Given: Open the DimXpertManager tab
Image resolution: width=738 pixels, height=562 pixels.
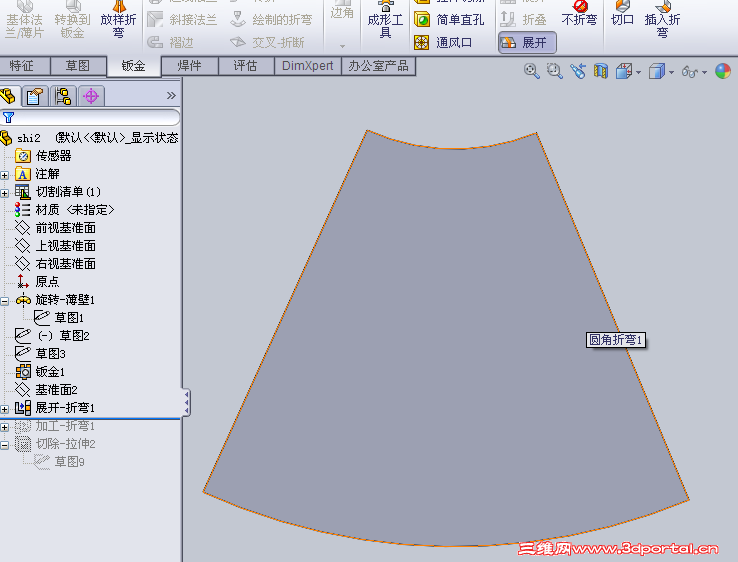Looking at the screenshot, I should click(x=91, y=96).
